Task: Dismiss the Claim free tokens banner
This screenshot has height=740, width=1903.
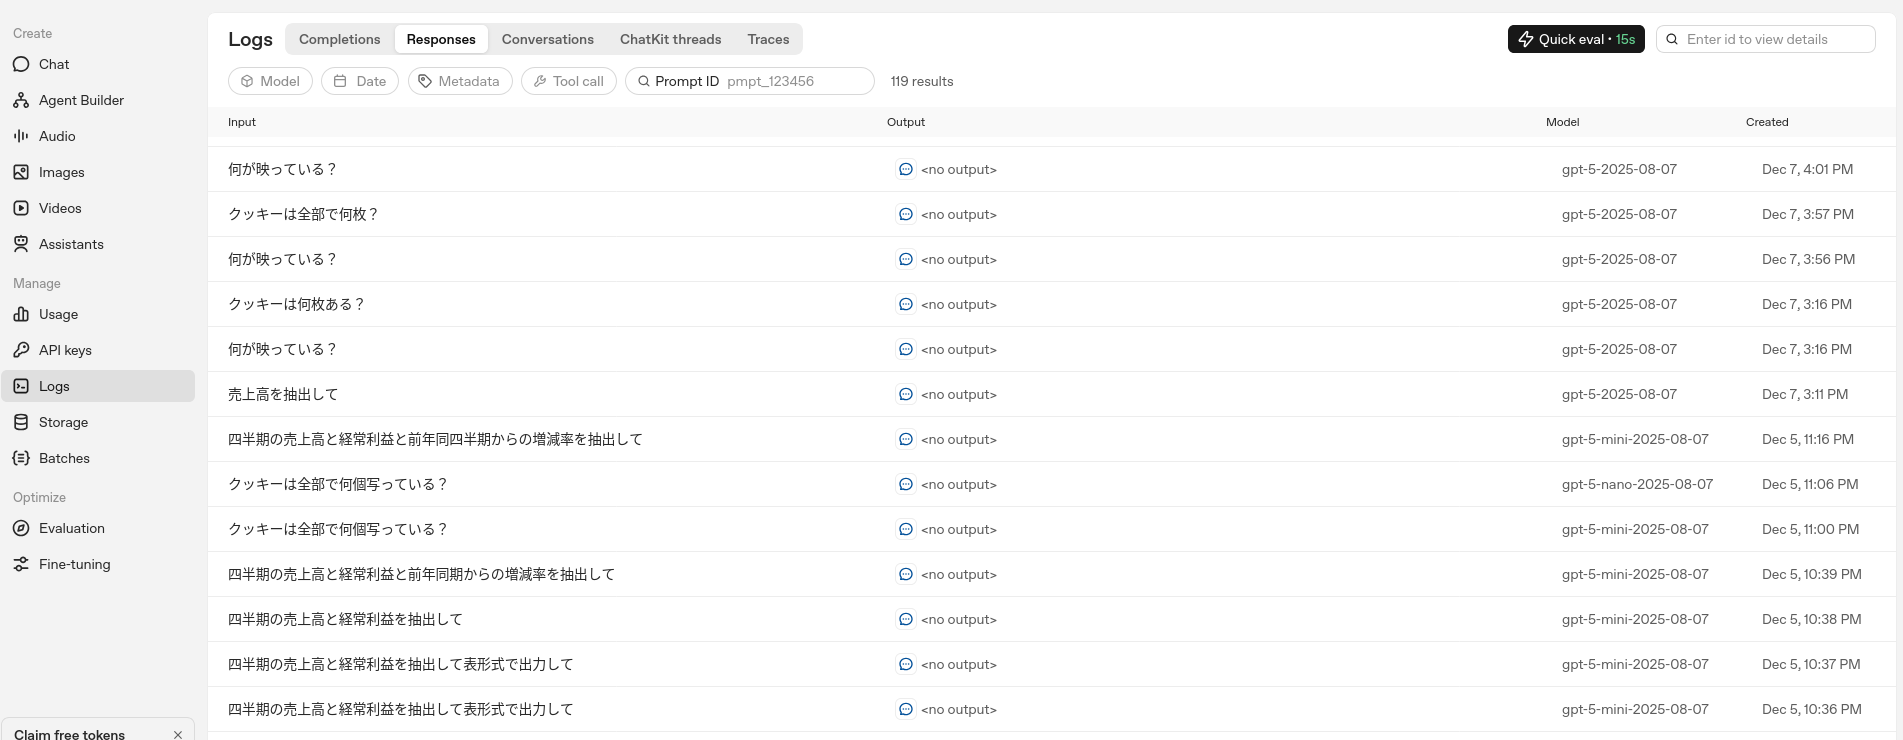Action: (178, 734)
